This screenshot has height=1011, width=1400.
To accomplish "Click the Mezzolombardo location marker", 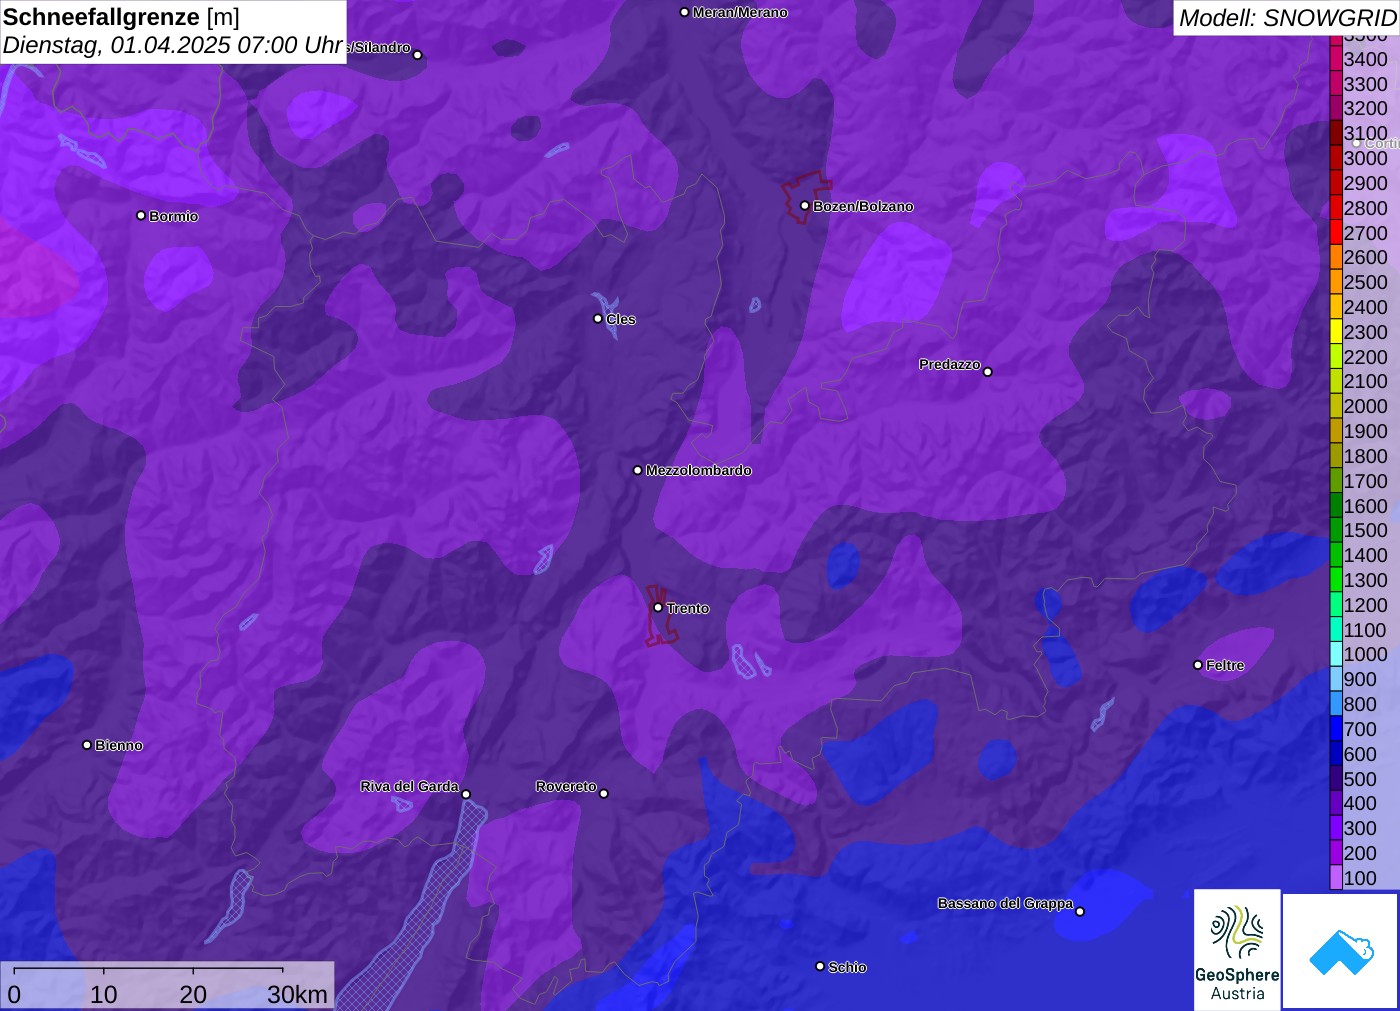I will pyautogui.click(x=638, y=470).
